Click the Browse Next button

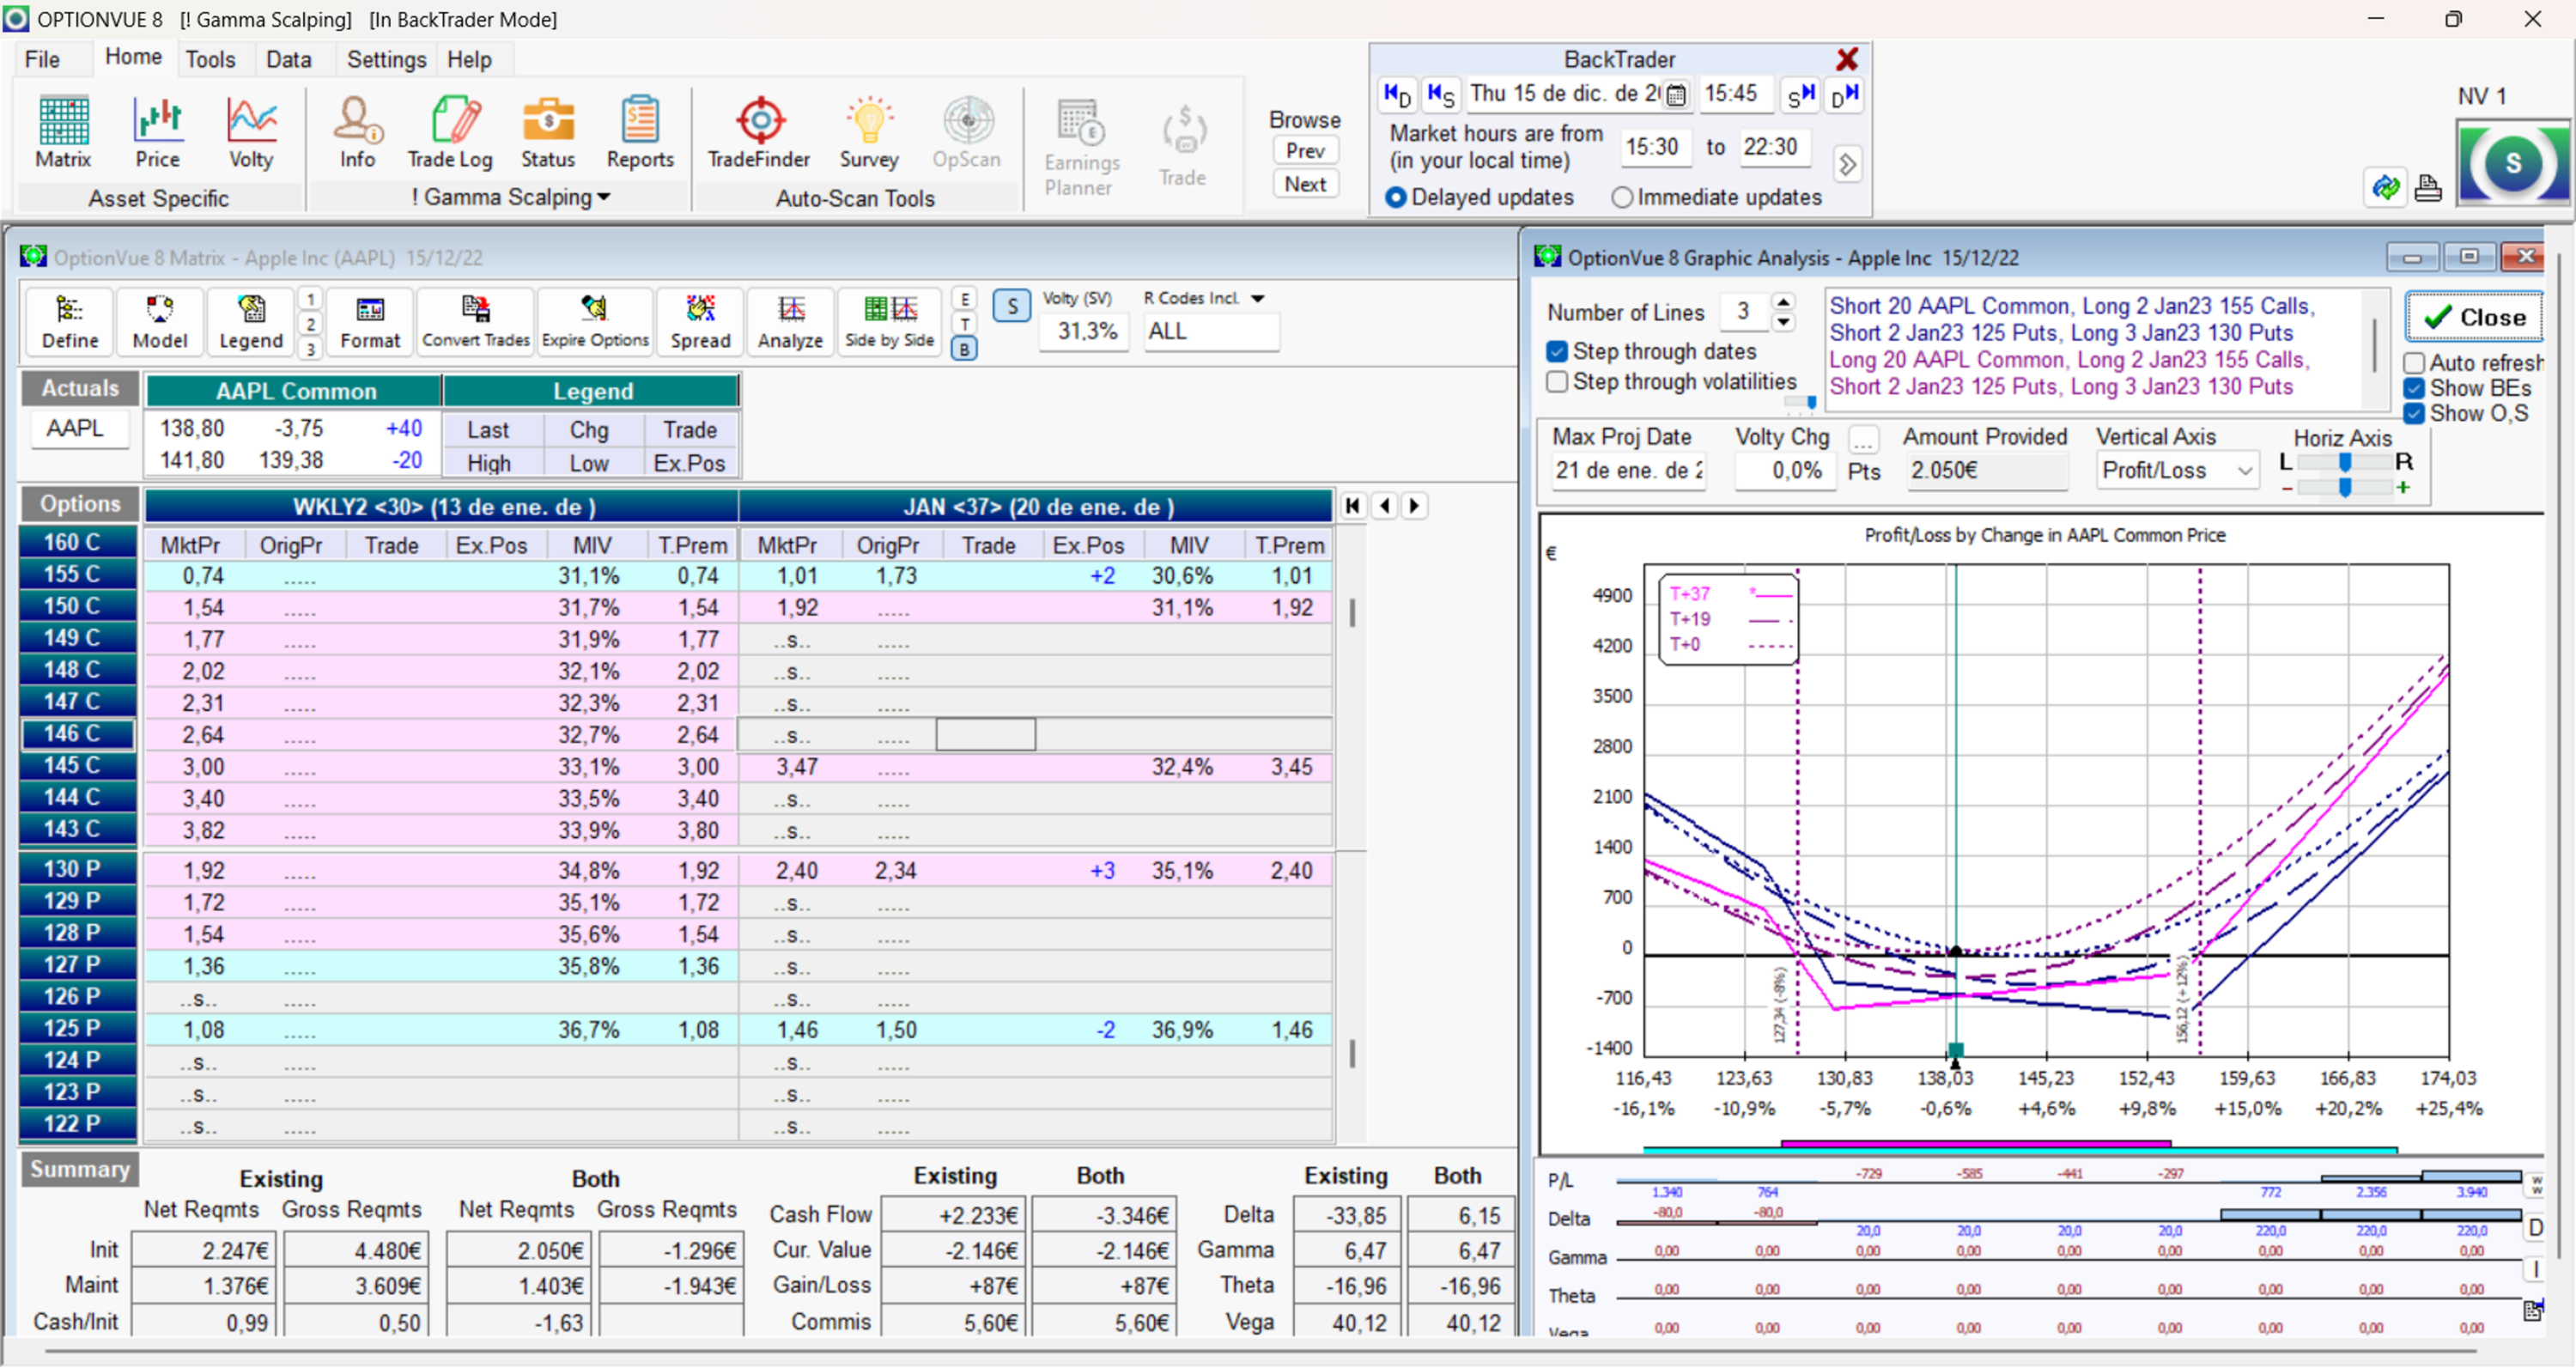[x=1305, y=184]
